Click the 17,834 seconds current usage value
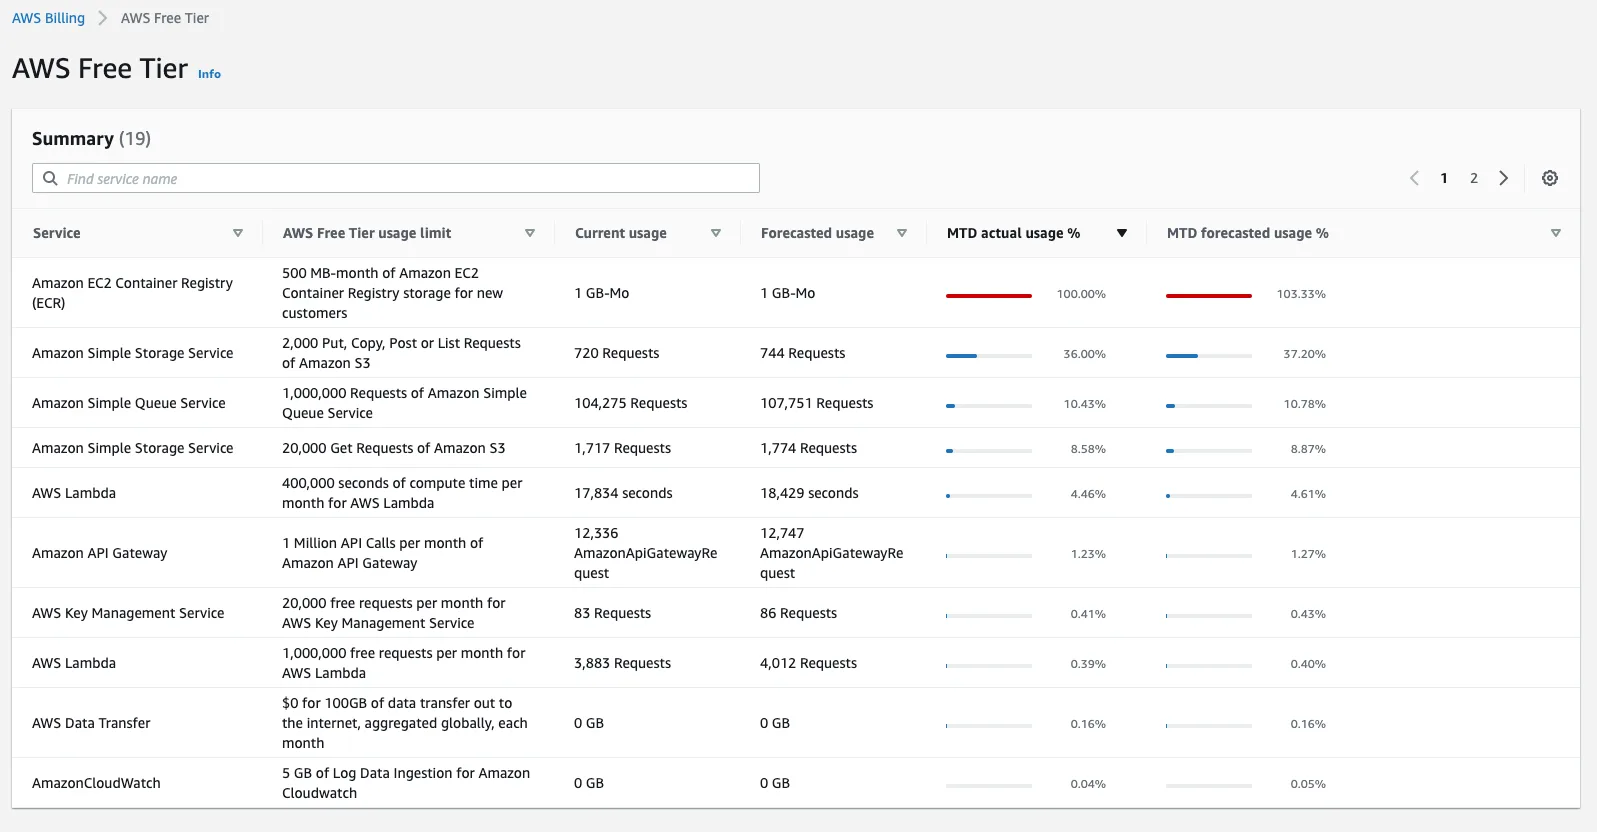Image resolution: width=1597 pixels, height=832 pixels. (x=624, y=493)
